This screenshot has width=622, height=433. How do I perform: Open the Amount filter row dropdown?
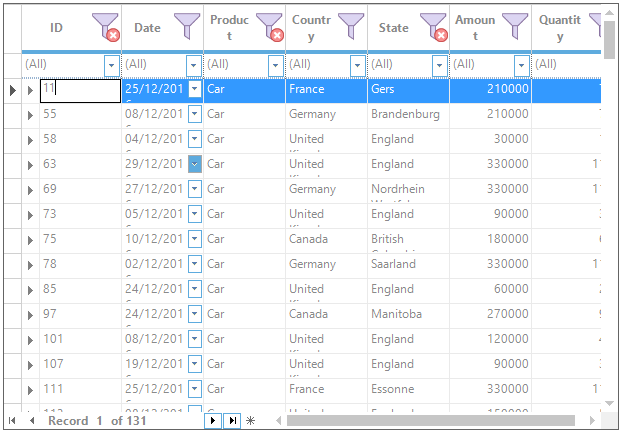point(522,65)
